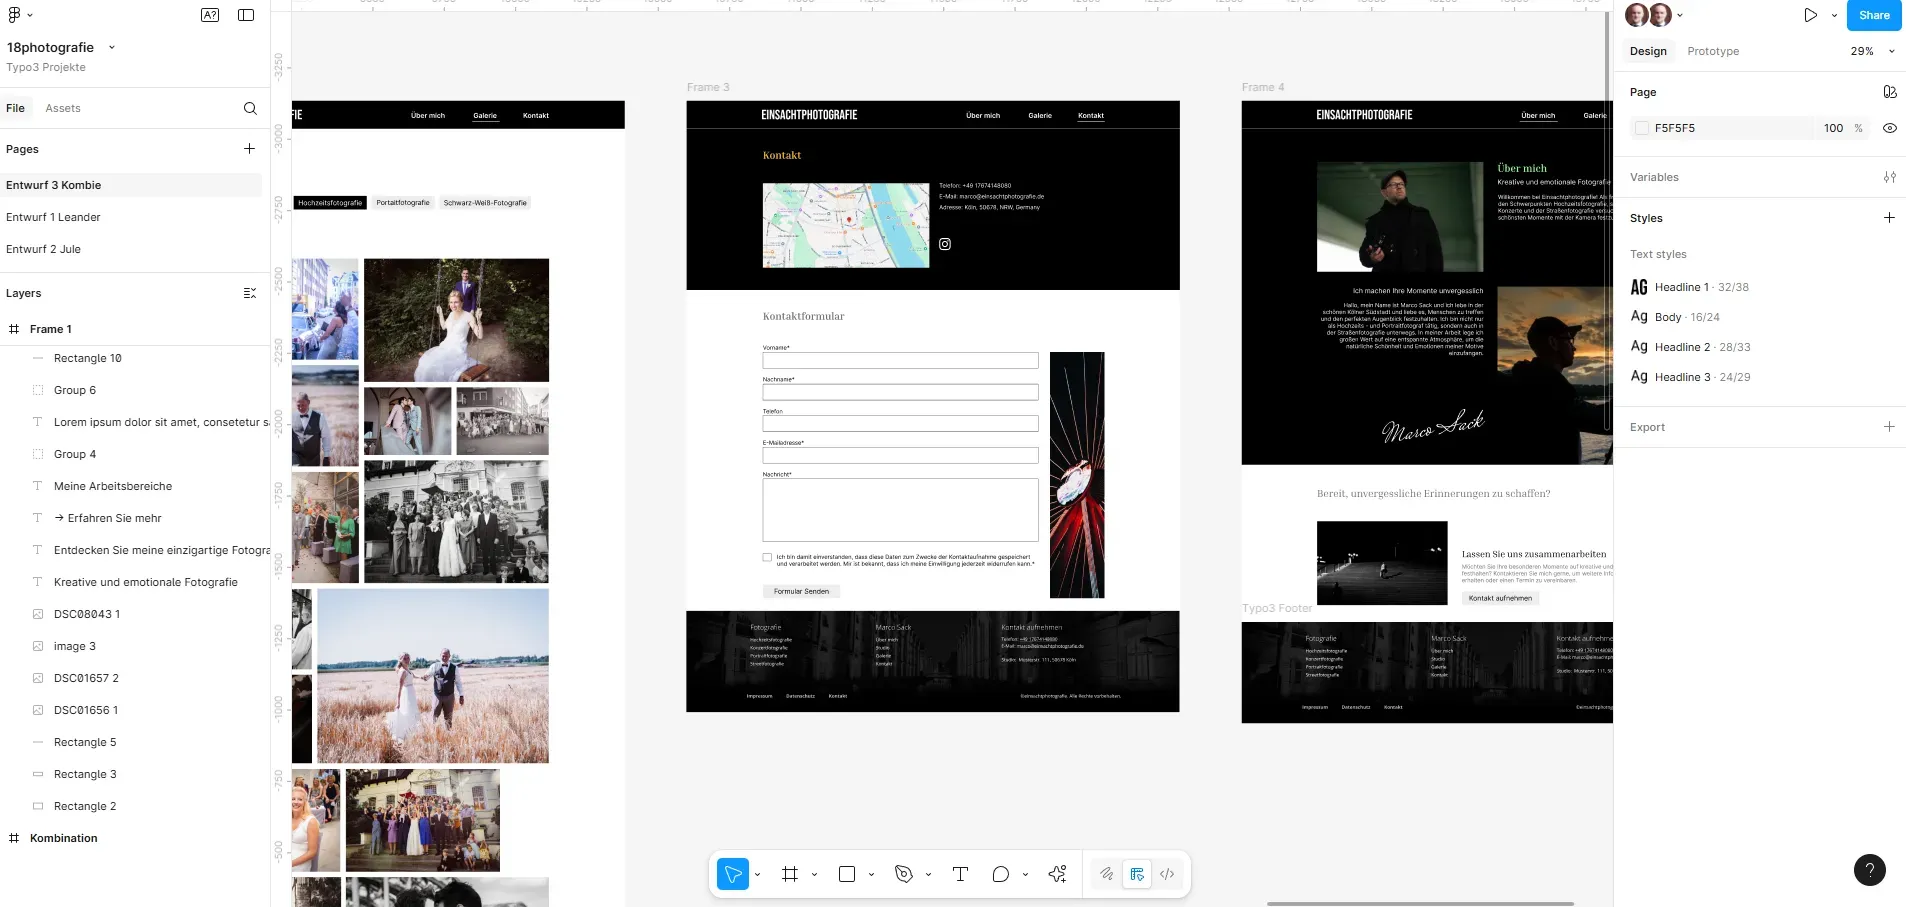Open the 18photografie file name dropdown

[111, 47]
